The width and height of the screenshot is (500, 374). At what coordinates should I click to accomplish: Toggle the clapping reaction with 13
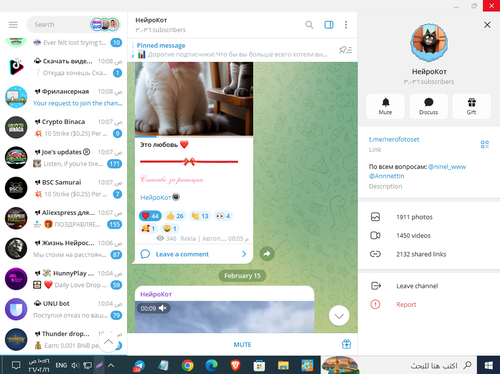pyautogui.click(x=200, y=216)
